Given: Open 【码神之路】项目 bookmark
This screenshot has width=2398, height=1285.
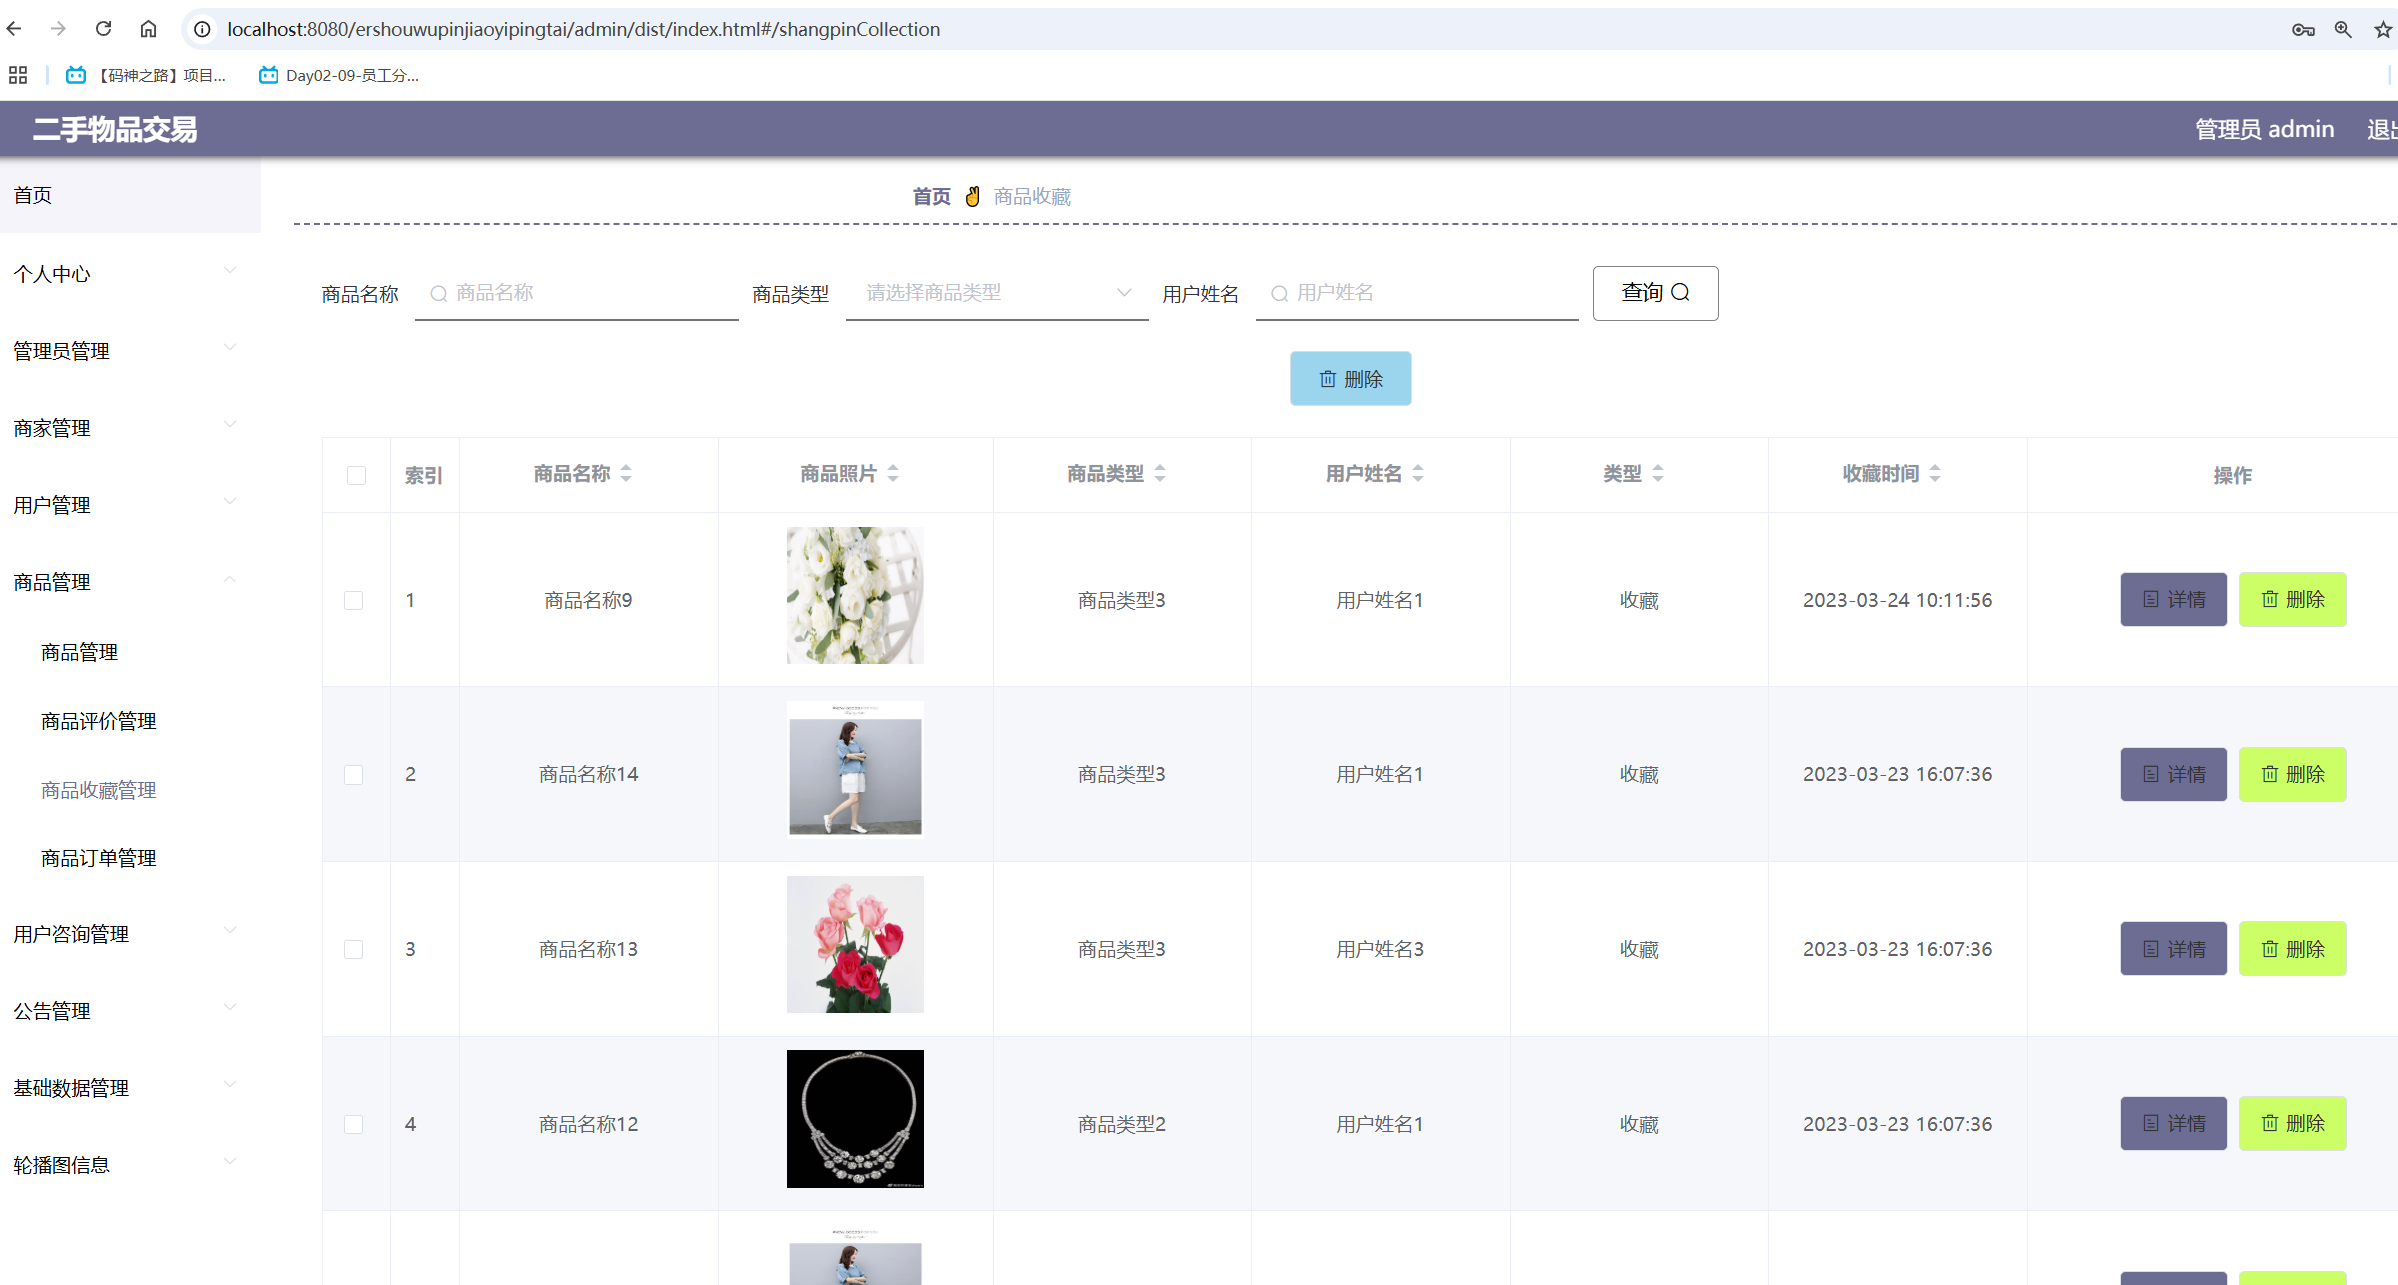Looking at the screenshot, I should click(x=146, y=75).
